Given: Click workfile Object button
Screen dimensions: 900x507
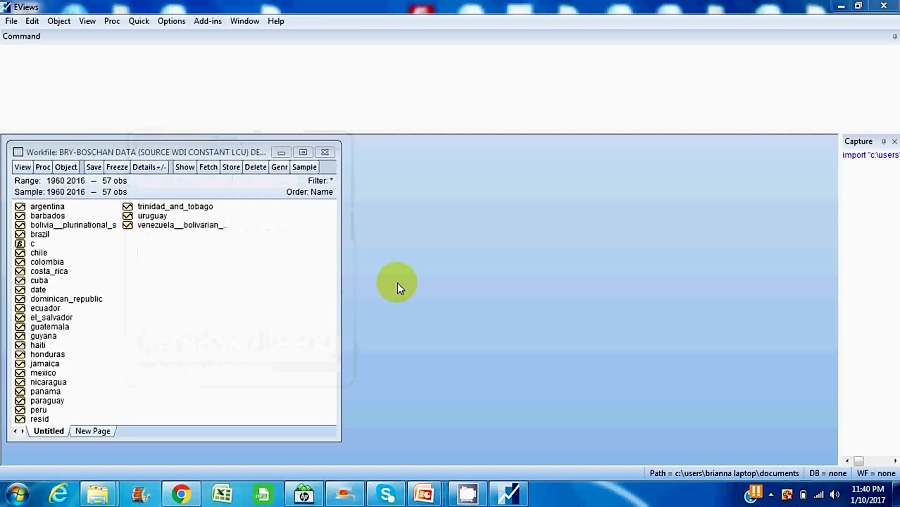Looking at the screenshot, I should pos(66,167).
